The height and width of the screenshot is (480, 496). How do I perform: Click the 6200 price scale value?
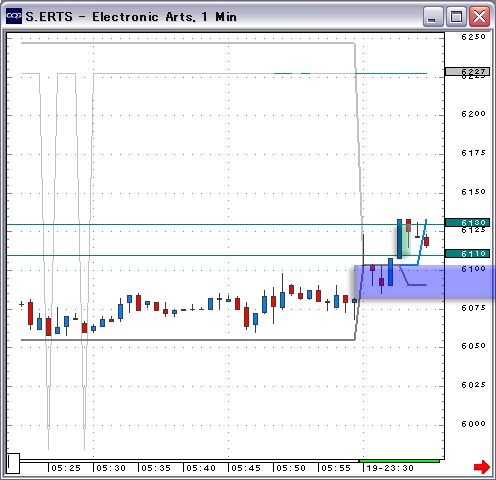(473, 114)
